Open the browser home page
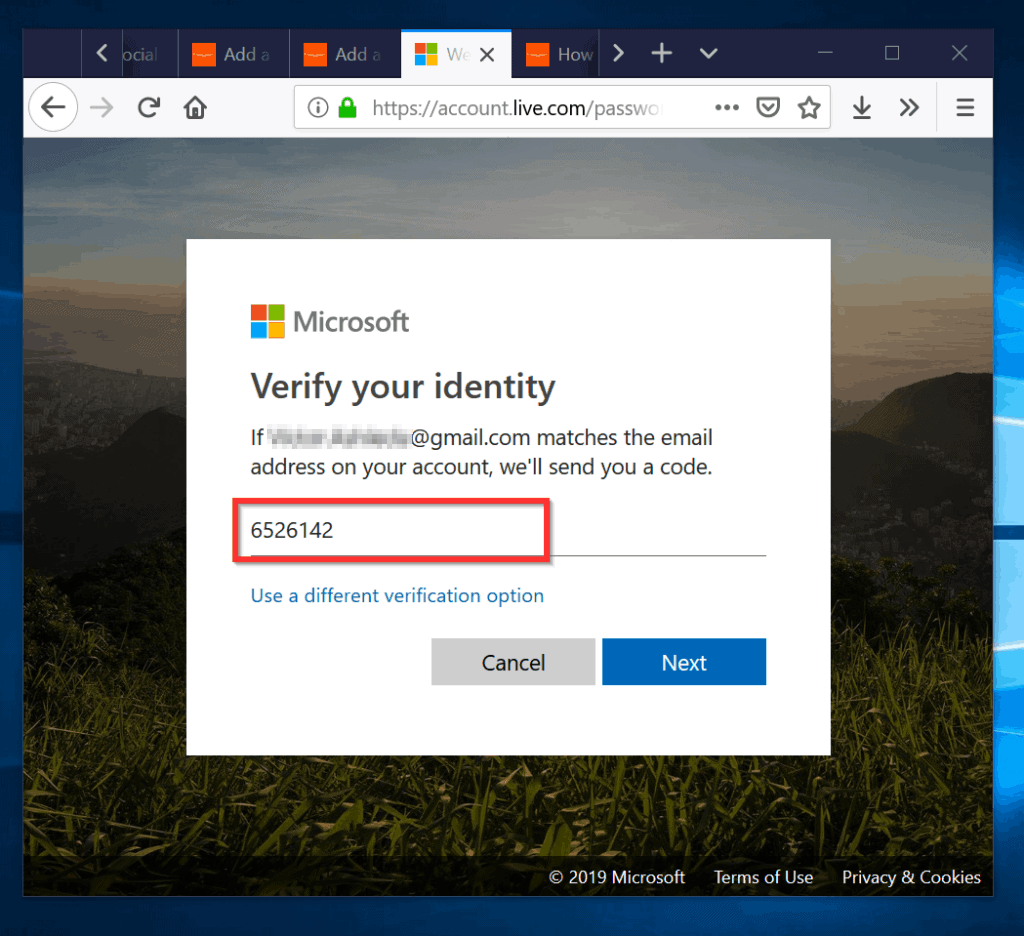This screenshot has height=936, width=1024. pos(195,107)
